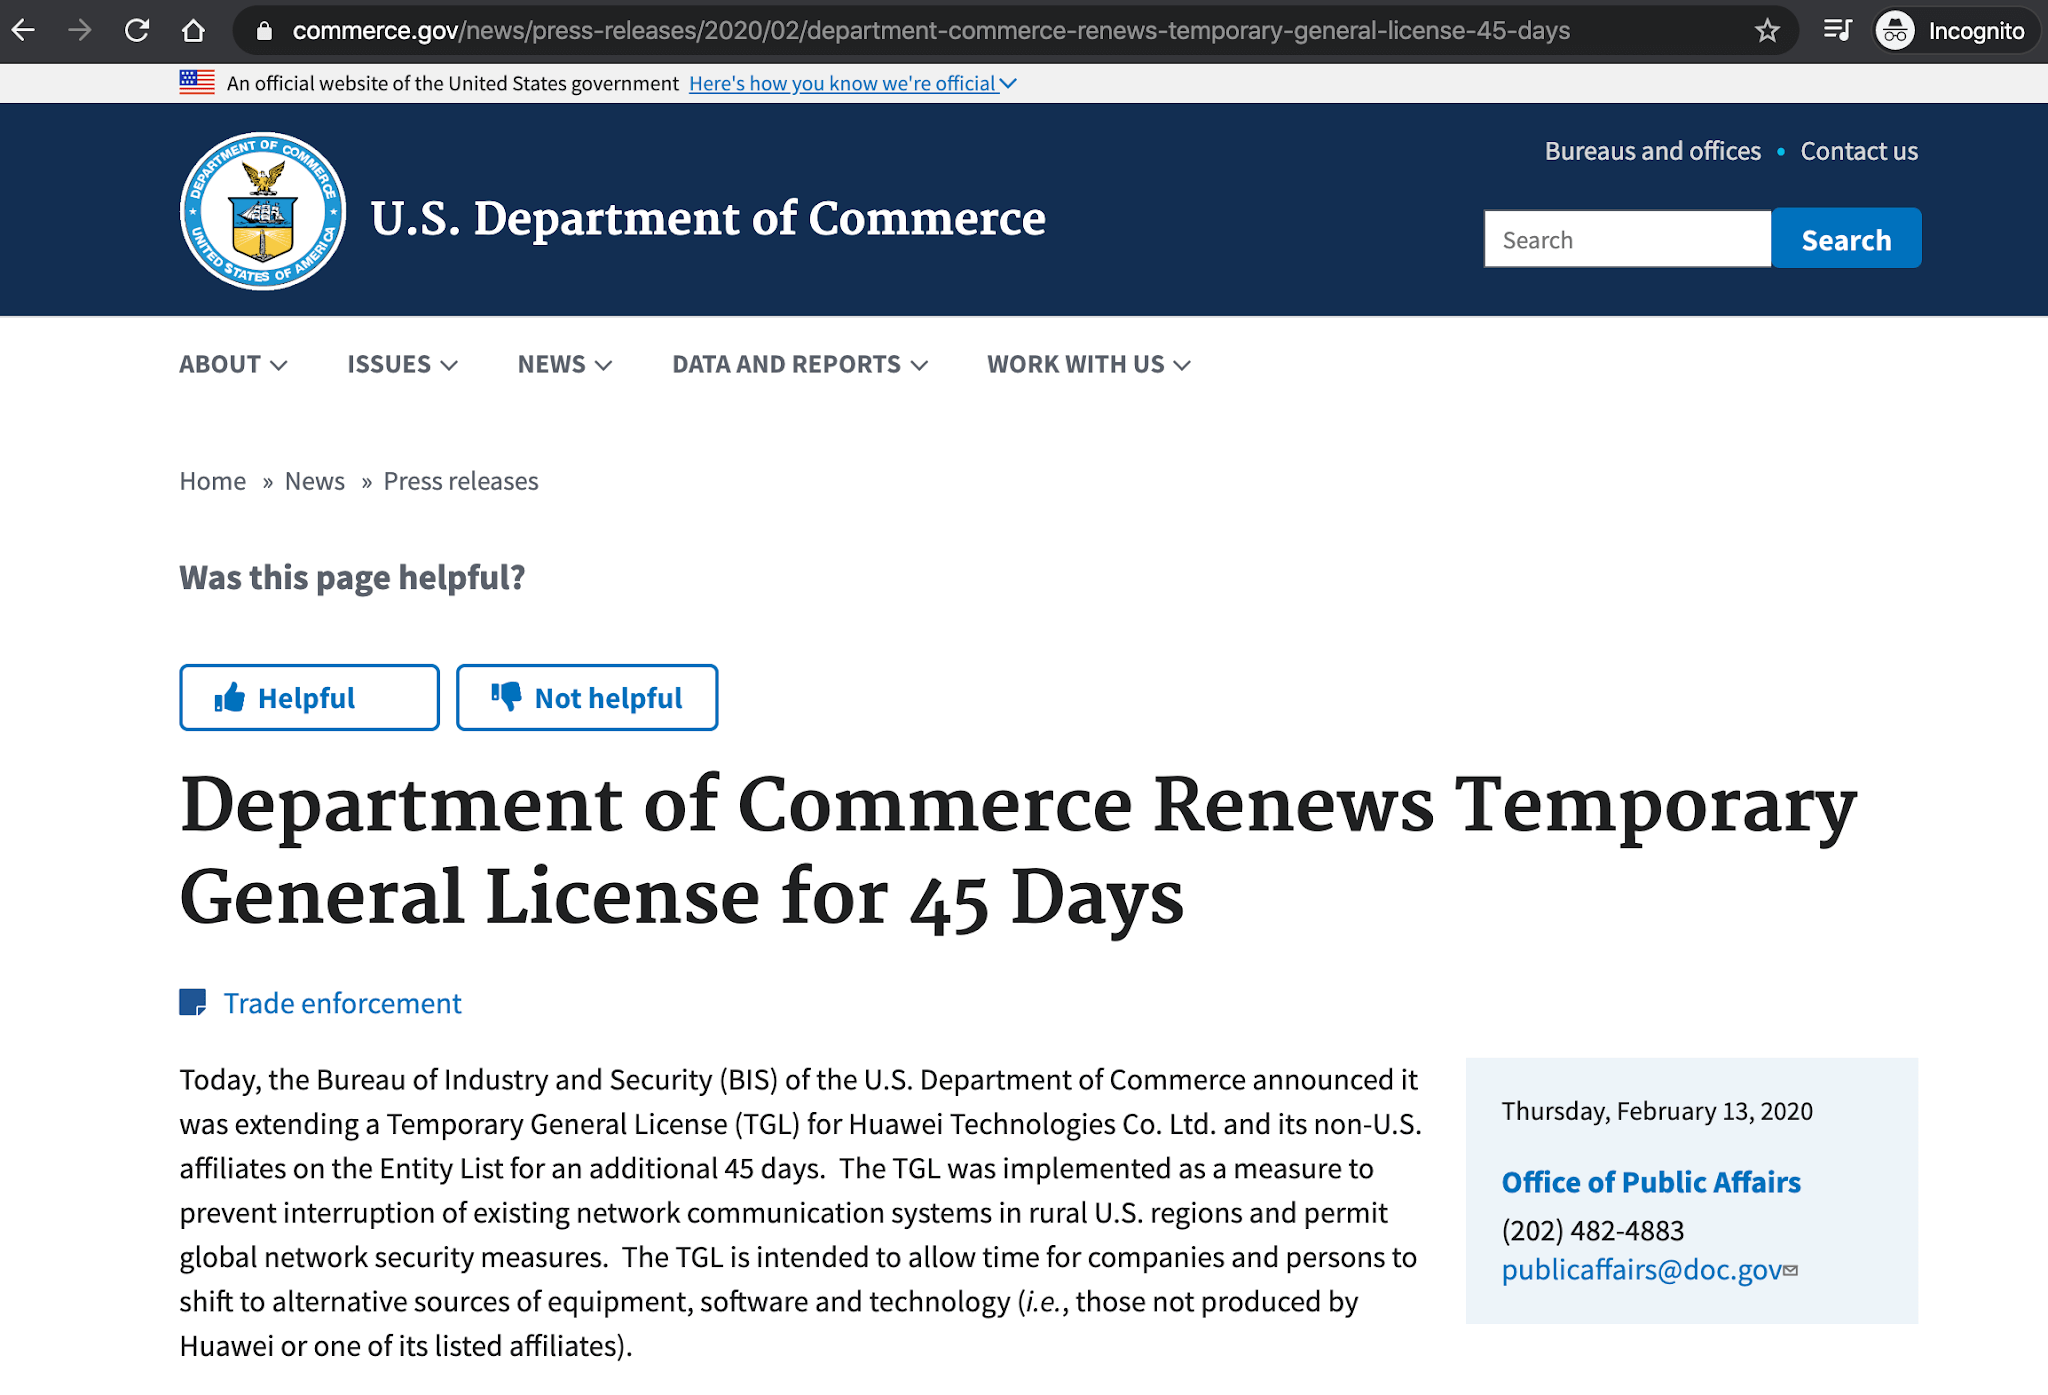Open the ABOUT dropdown menu
The width and height of the screenshot is (2048, 1395).
pos(233,365)
